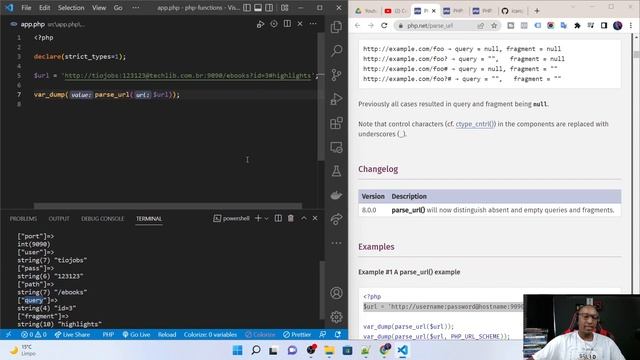Toggle the bottom panel layout button
The height and width of the screenshot is (360, 640).
click(x=258, y=8)
